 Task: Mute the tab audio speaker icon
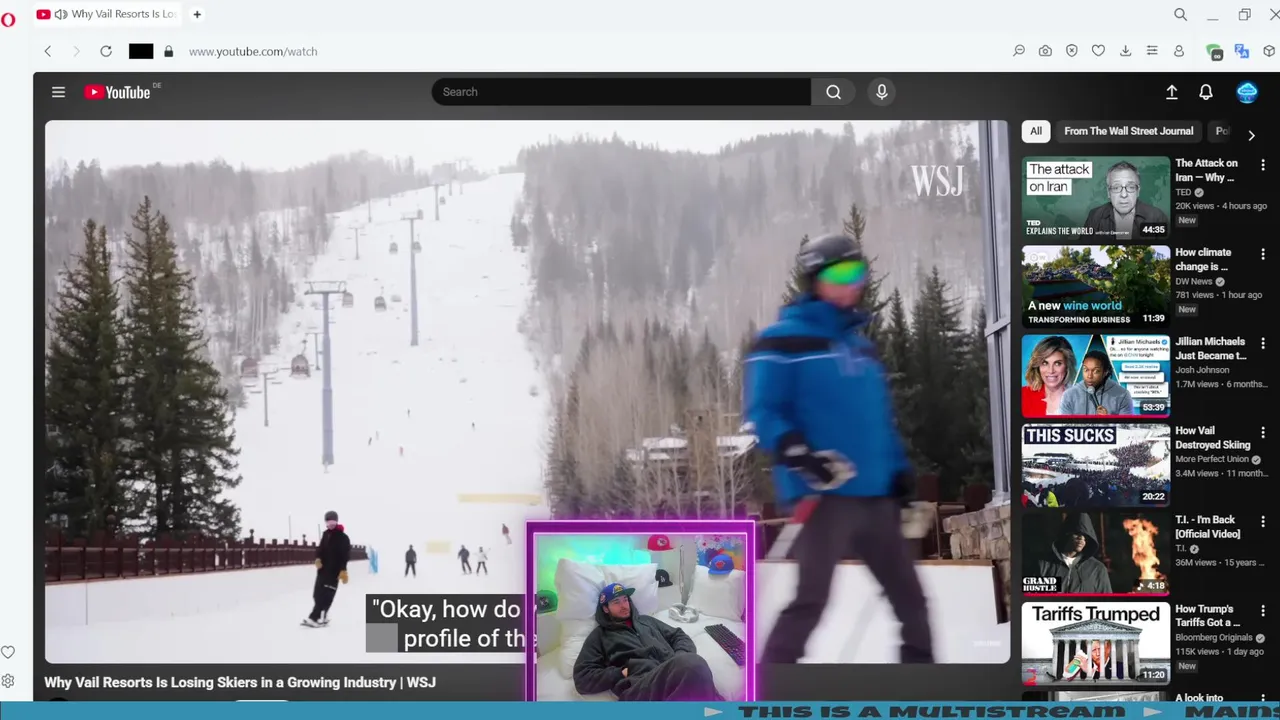click(61, 14)
